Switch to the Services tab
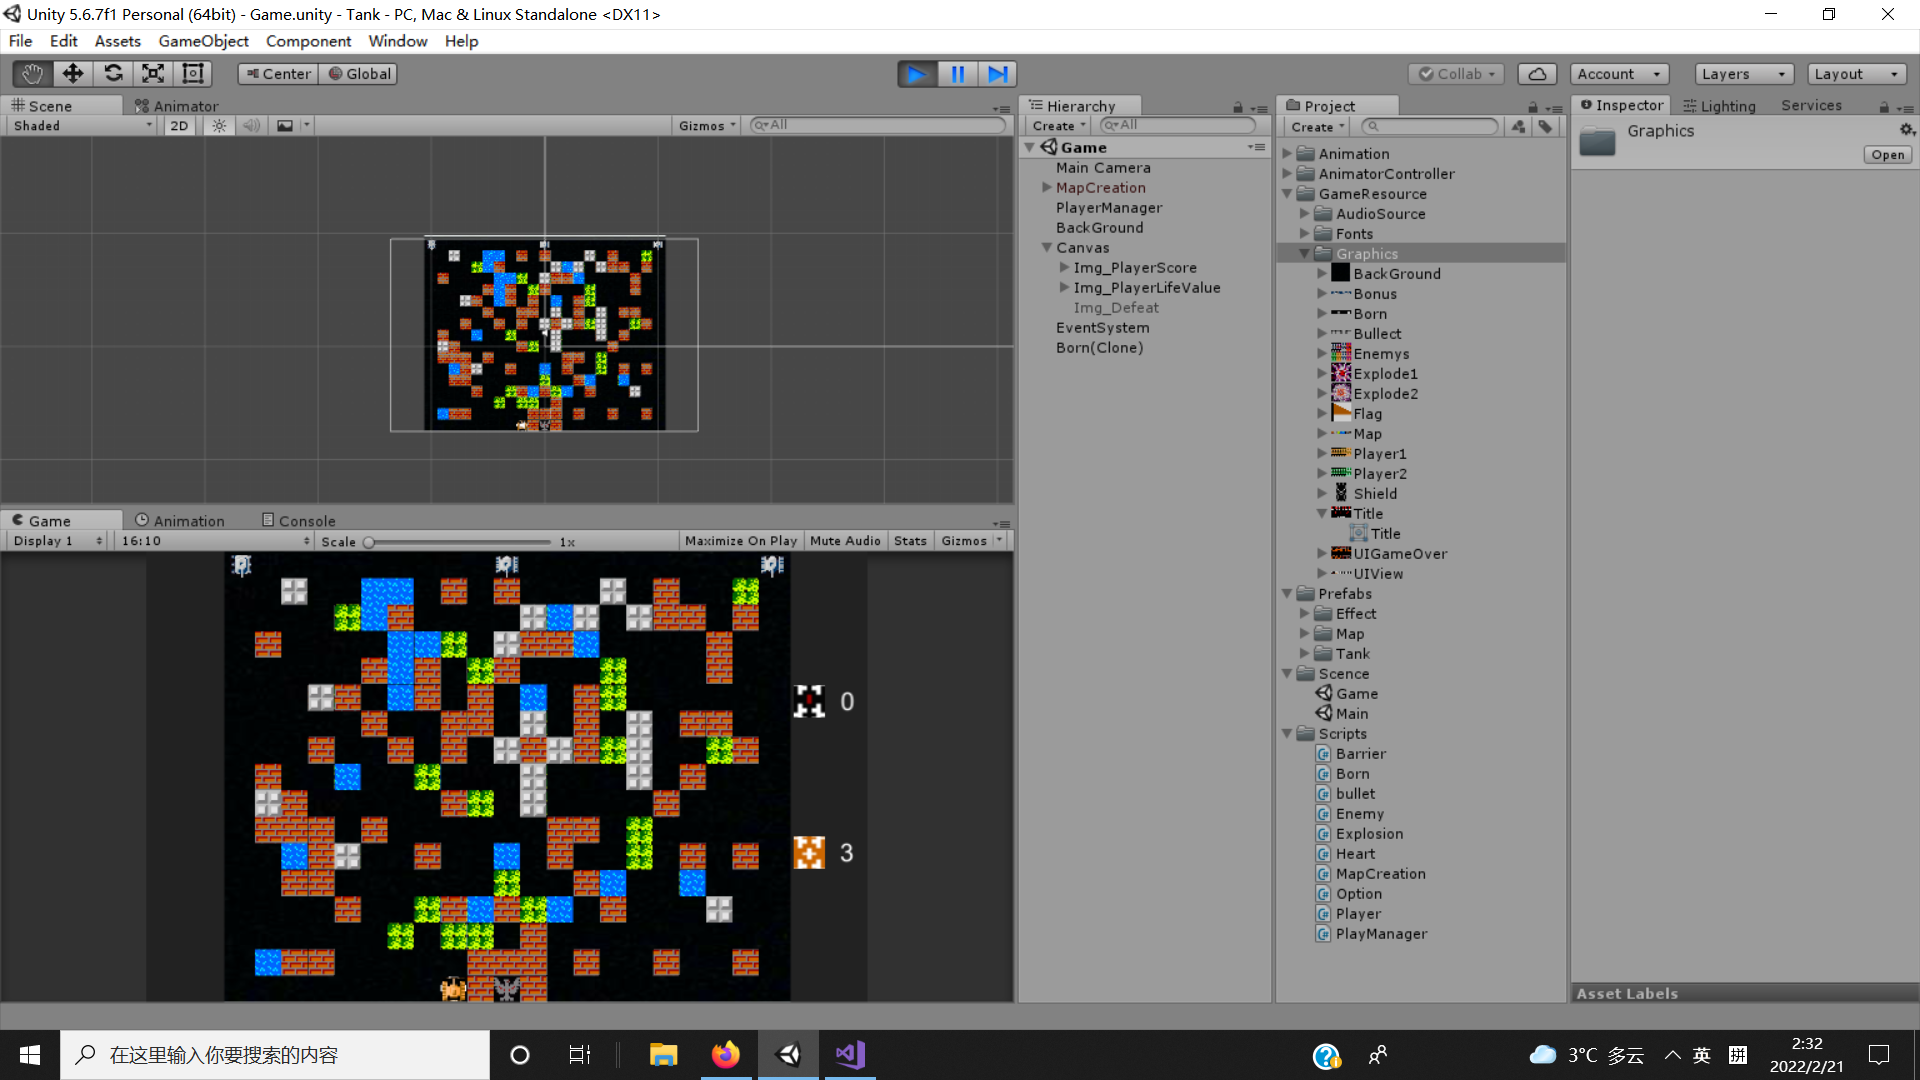Viewport: 1920px width, 1080px height. (1811, 105)
